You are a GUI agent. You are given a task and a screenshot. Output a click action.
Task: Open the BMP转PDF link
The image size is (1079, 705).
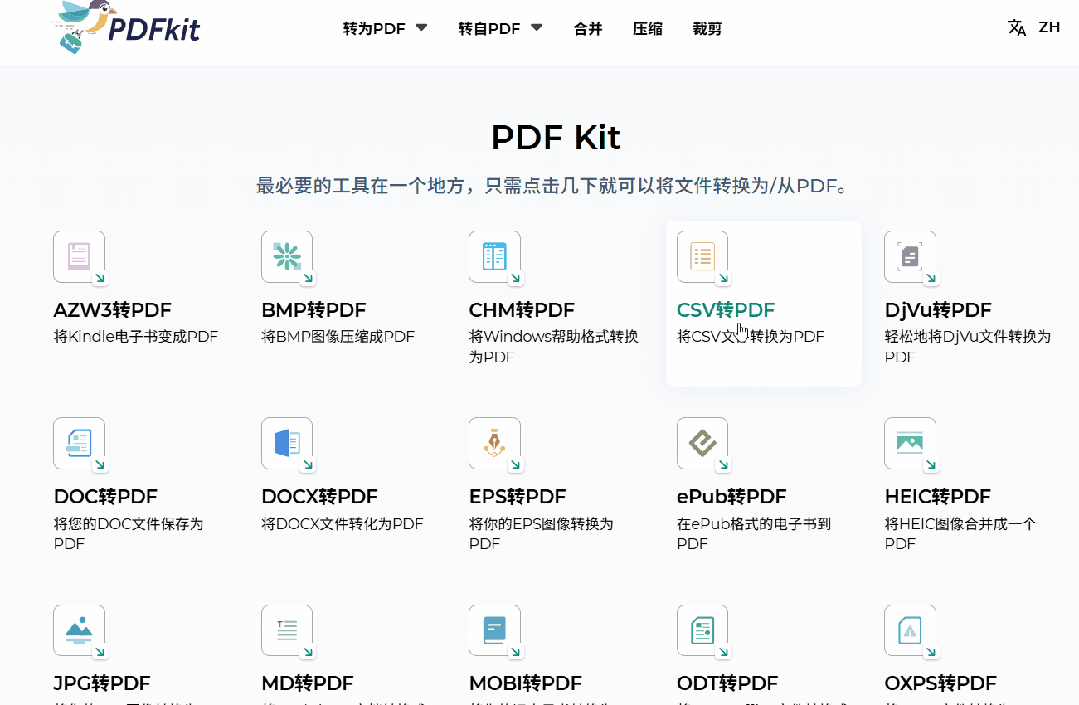(314, 310)
